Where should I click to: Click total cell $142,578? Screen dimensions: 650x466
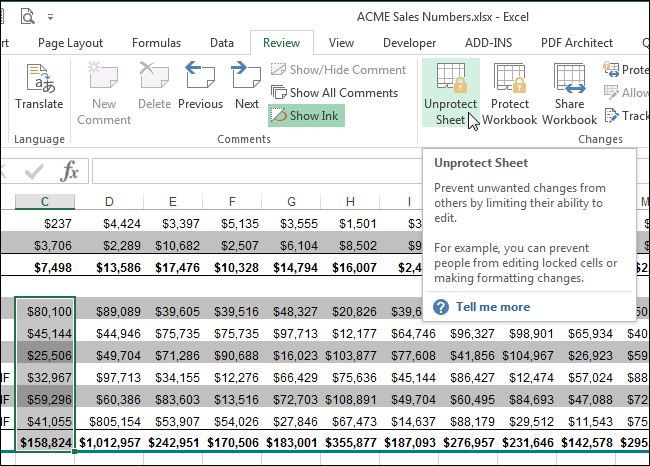tap(586, 442)
